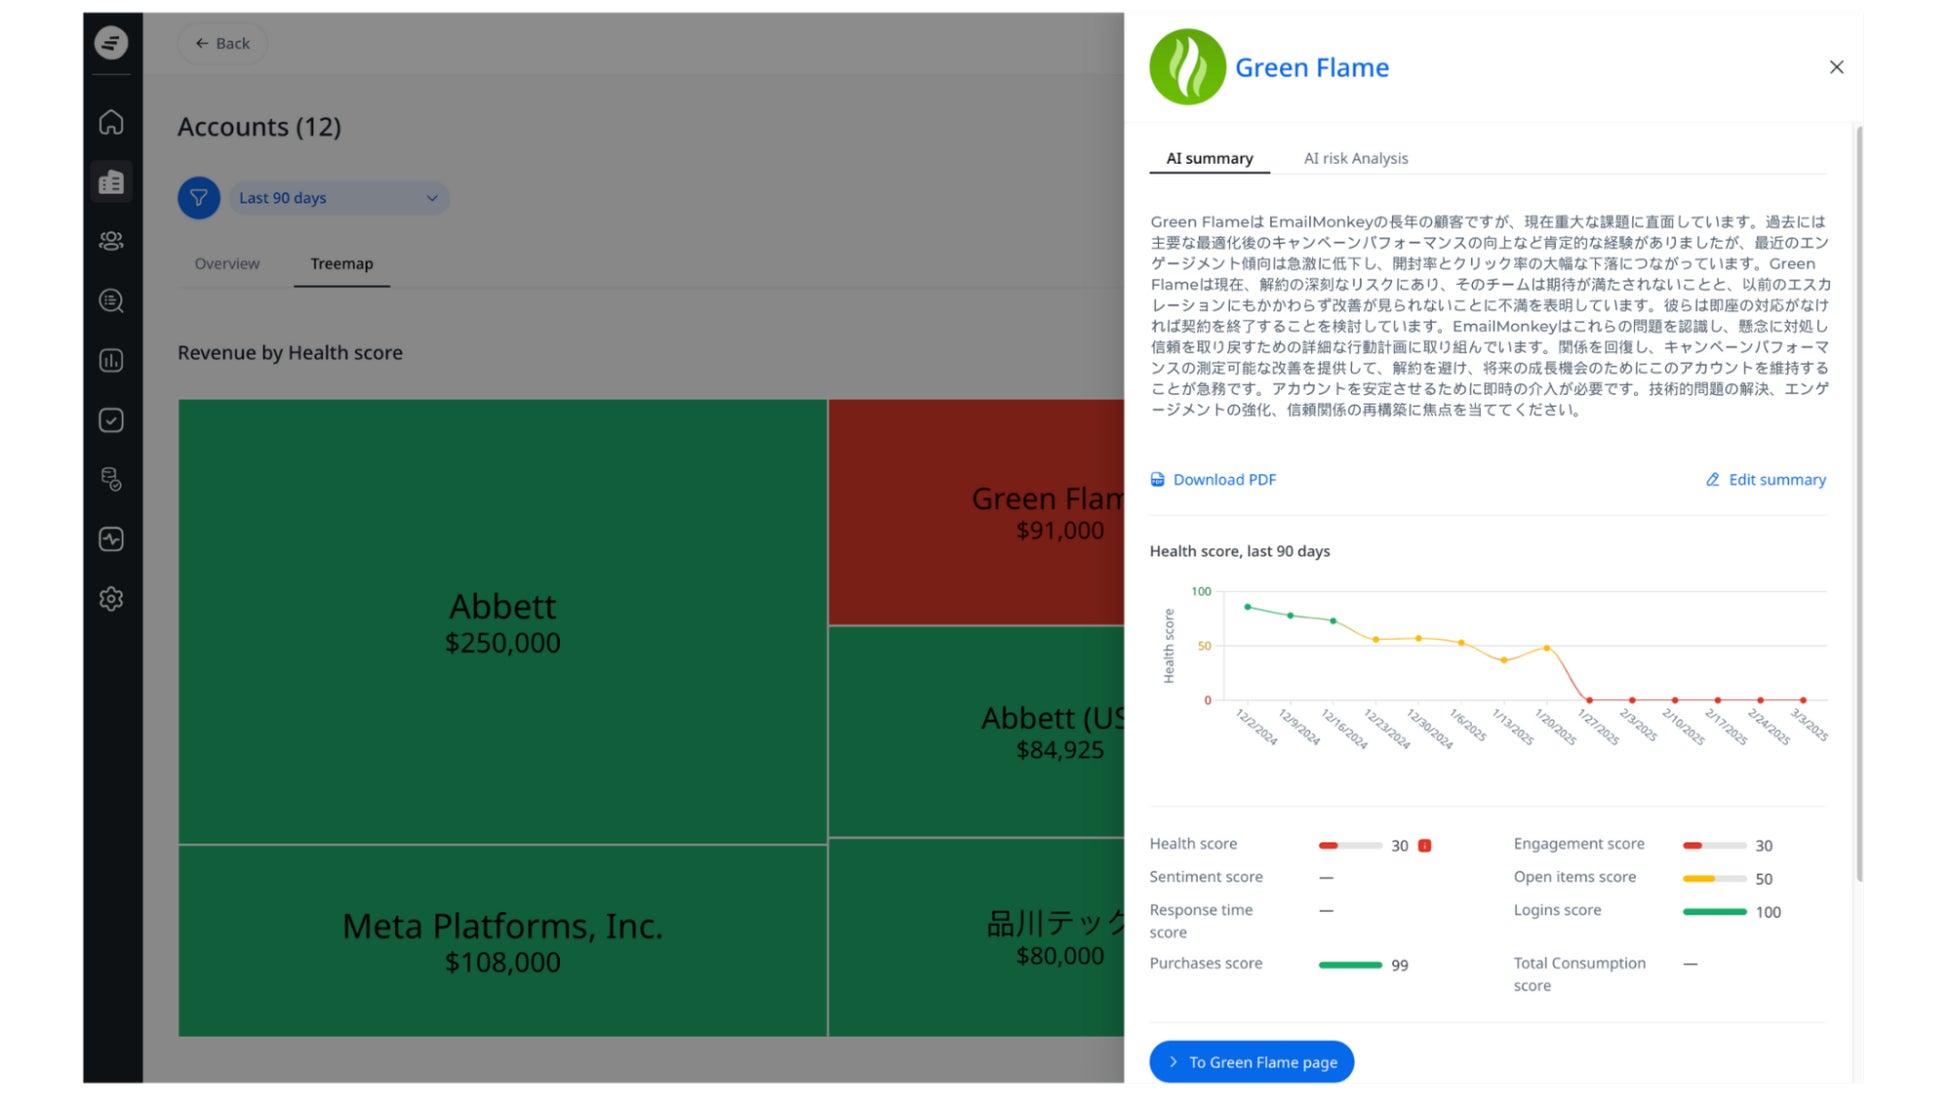The height and width of the screenshot is (1097, 1950).
Task: Click the Download PDF link
Action: point(1213,480)
